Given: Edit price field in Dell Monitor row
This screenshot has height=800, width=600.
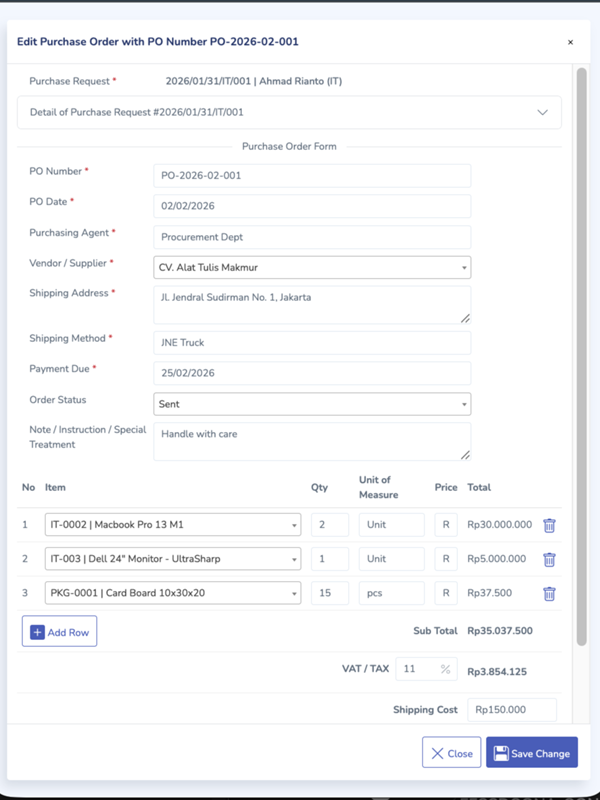Looking at the screenshot, I should point(446,559).
